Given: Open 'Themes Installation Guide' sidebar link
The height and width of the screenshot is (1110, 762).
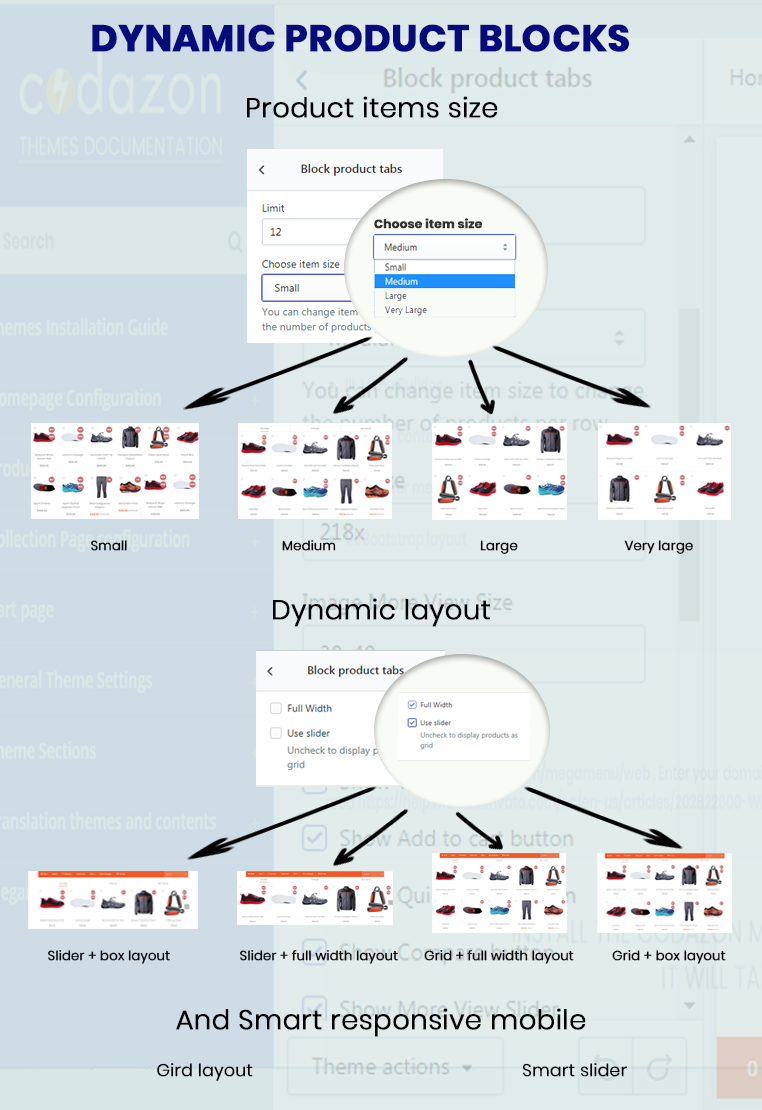Looking at the screenshot, I should (84, 328).
